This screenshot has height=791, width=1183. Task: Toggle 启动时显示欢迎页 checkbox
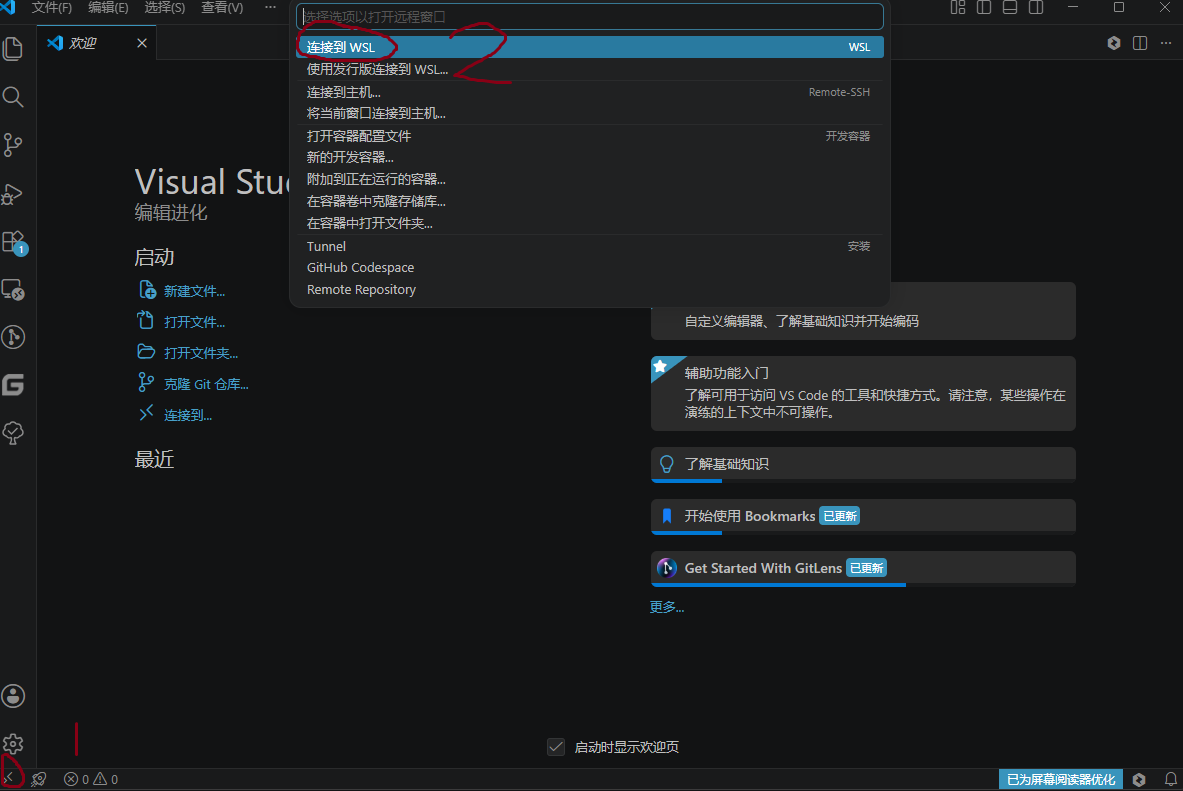(556, 746)
